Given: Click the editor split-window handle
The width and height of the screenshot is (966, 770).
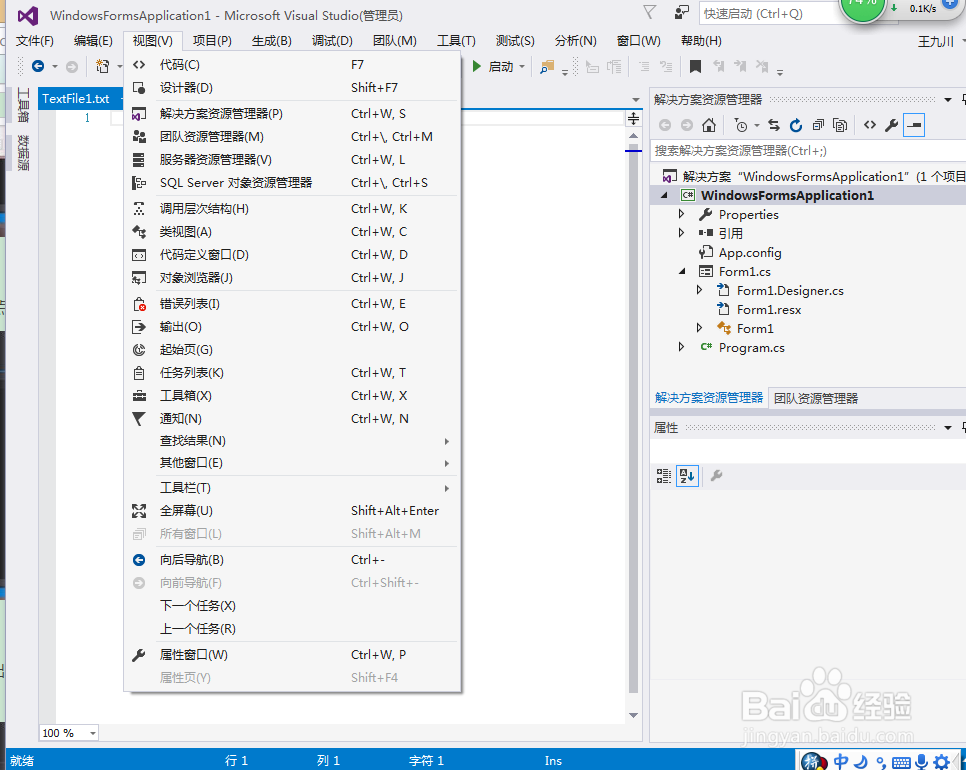Looking at the screenshot, I should point(633,118).
